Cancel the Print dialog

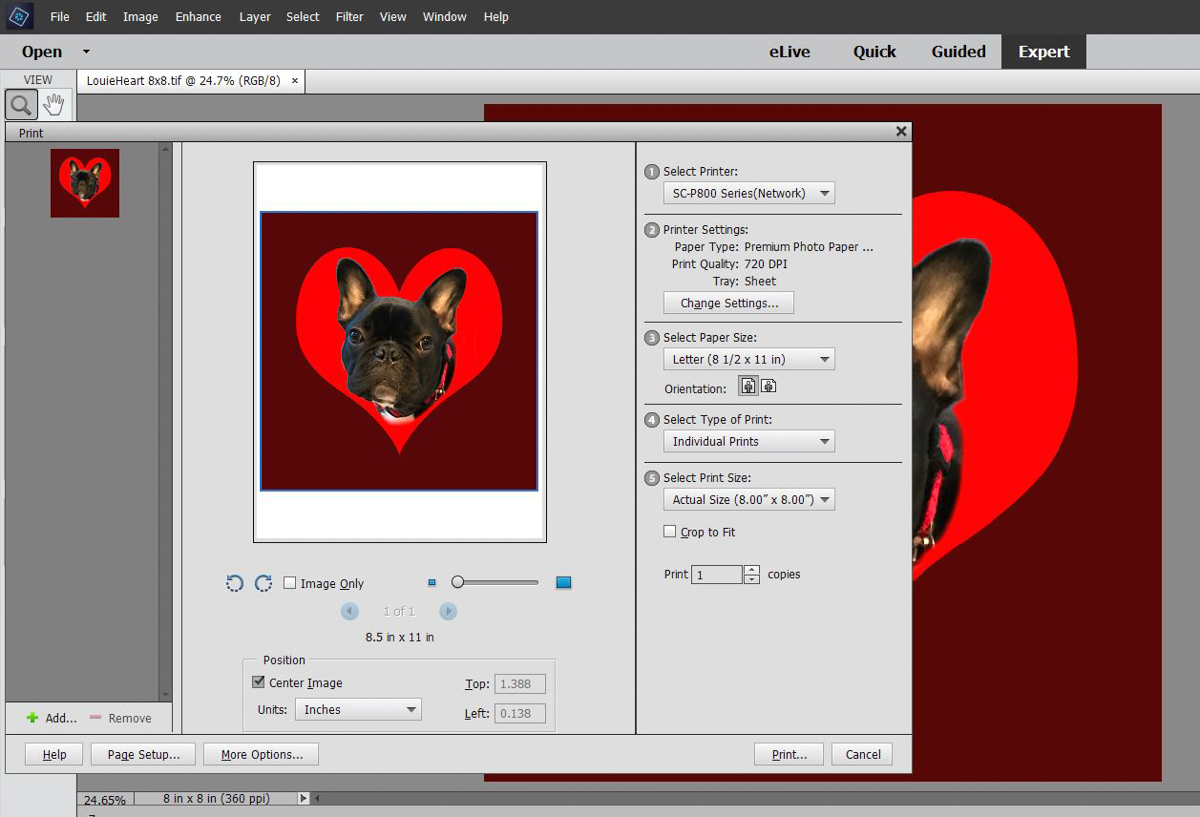862,754
